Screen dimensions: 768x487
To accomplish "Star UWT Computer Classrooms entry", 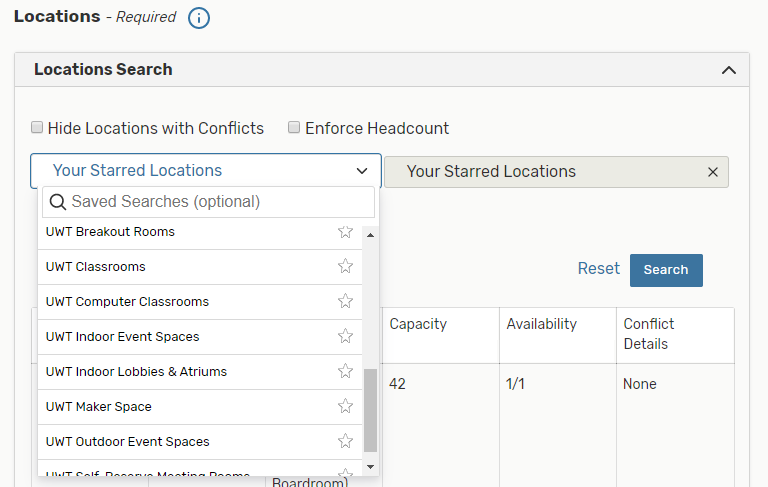I will coord(345,301).
